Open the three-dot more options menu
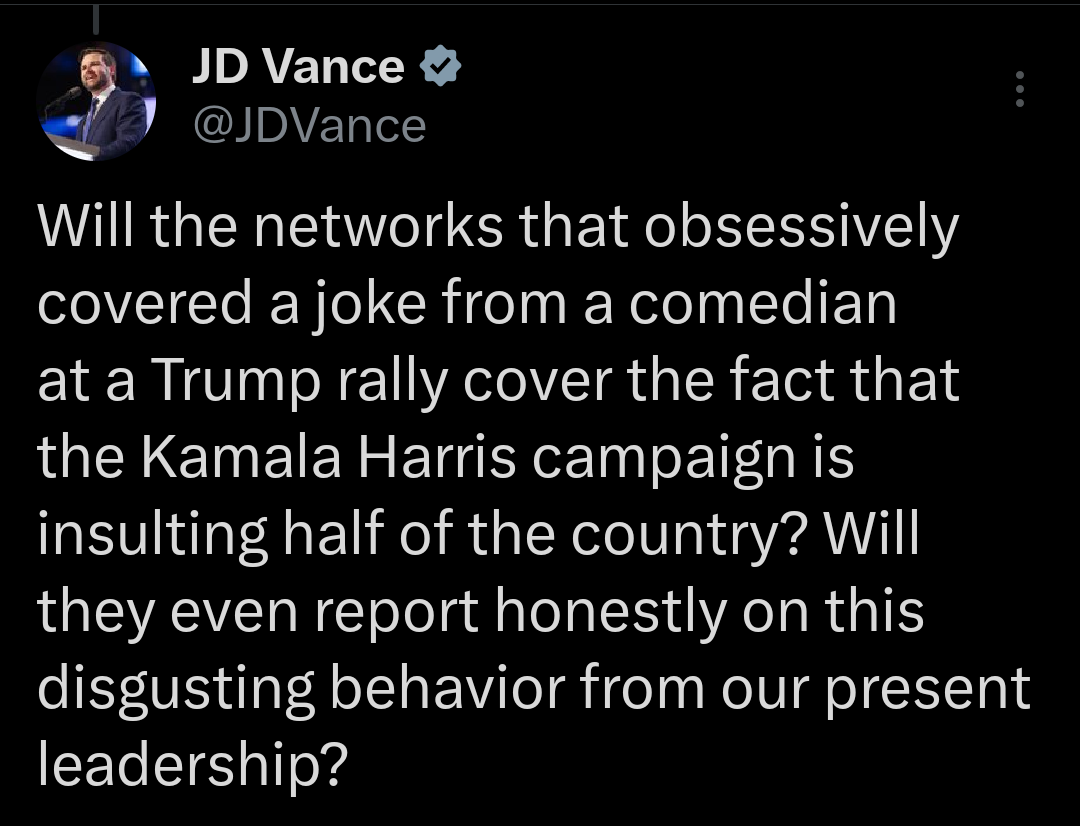The image size is (1080, 826). pyautogui.click(x=1019, y=90)
